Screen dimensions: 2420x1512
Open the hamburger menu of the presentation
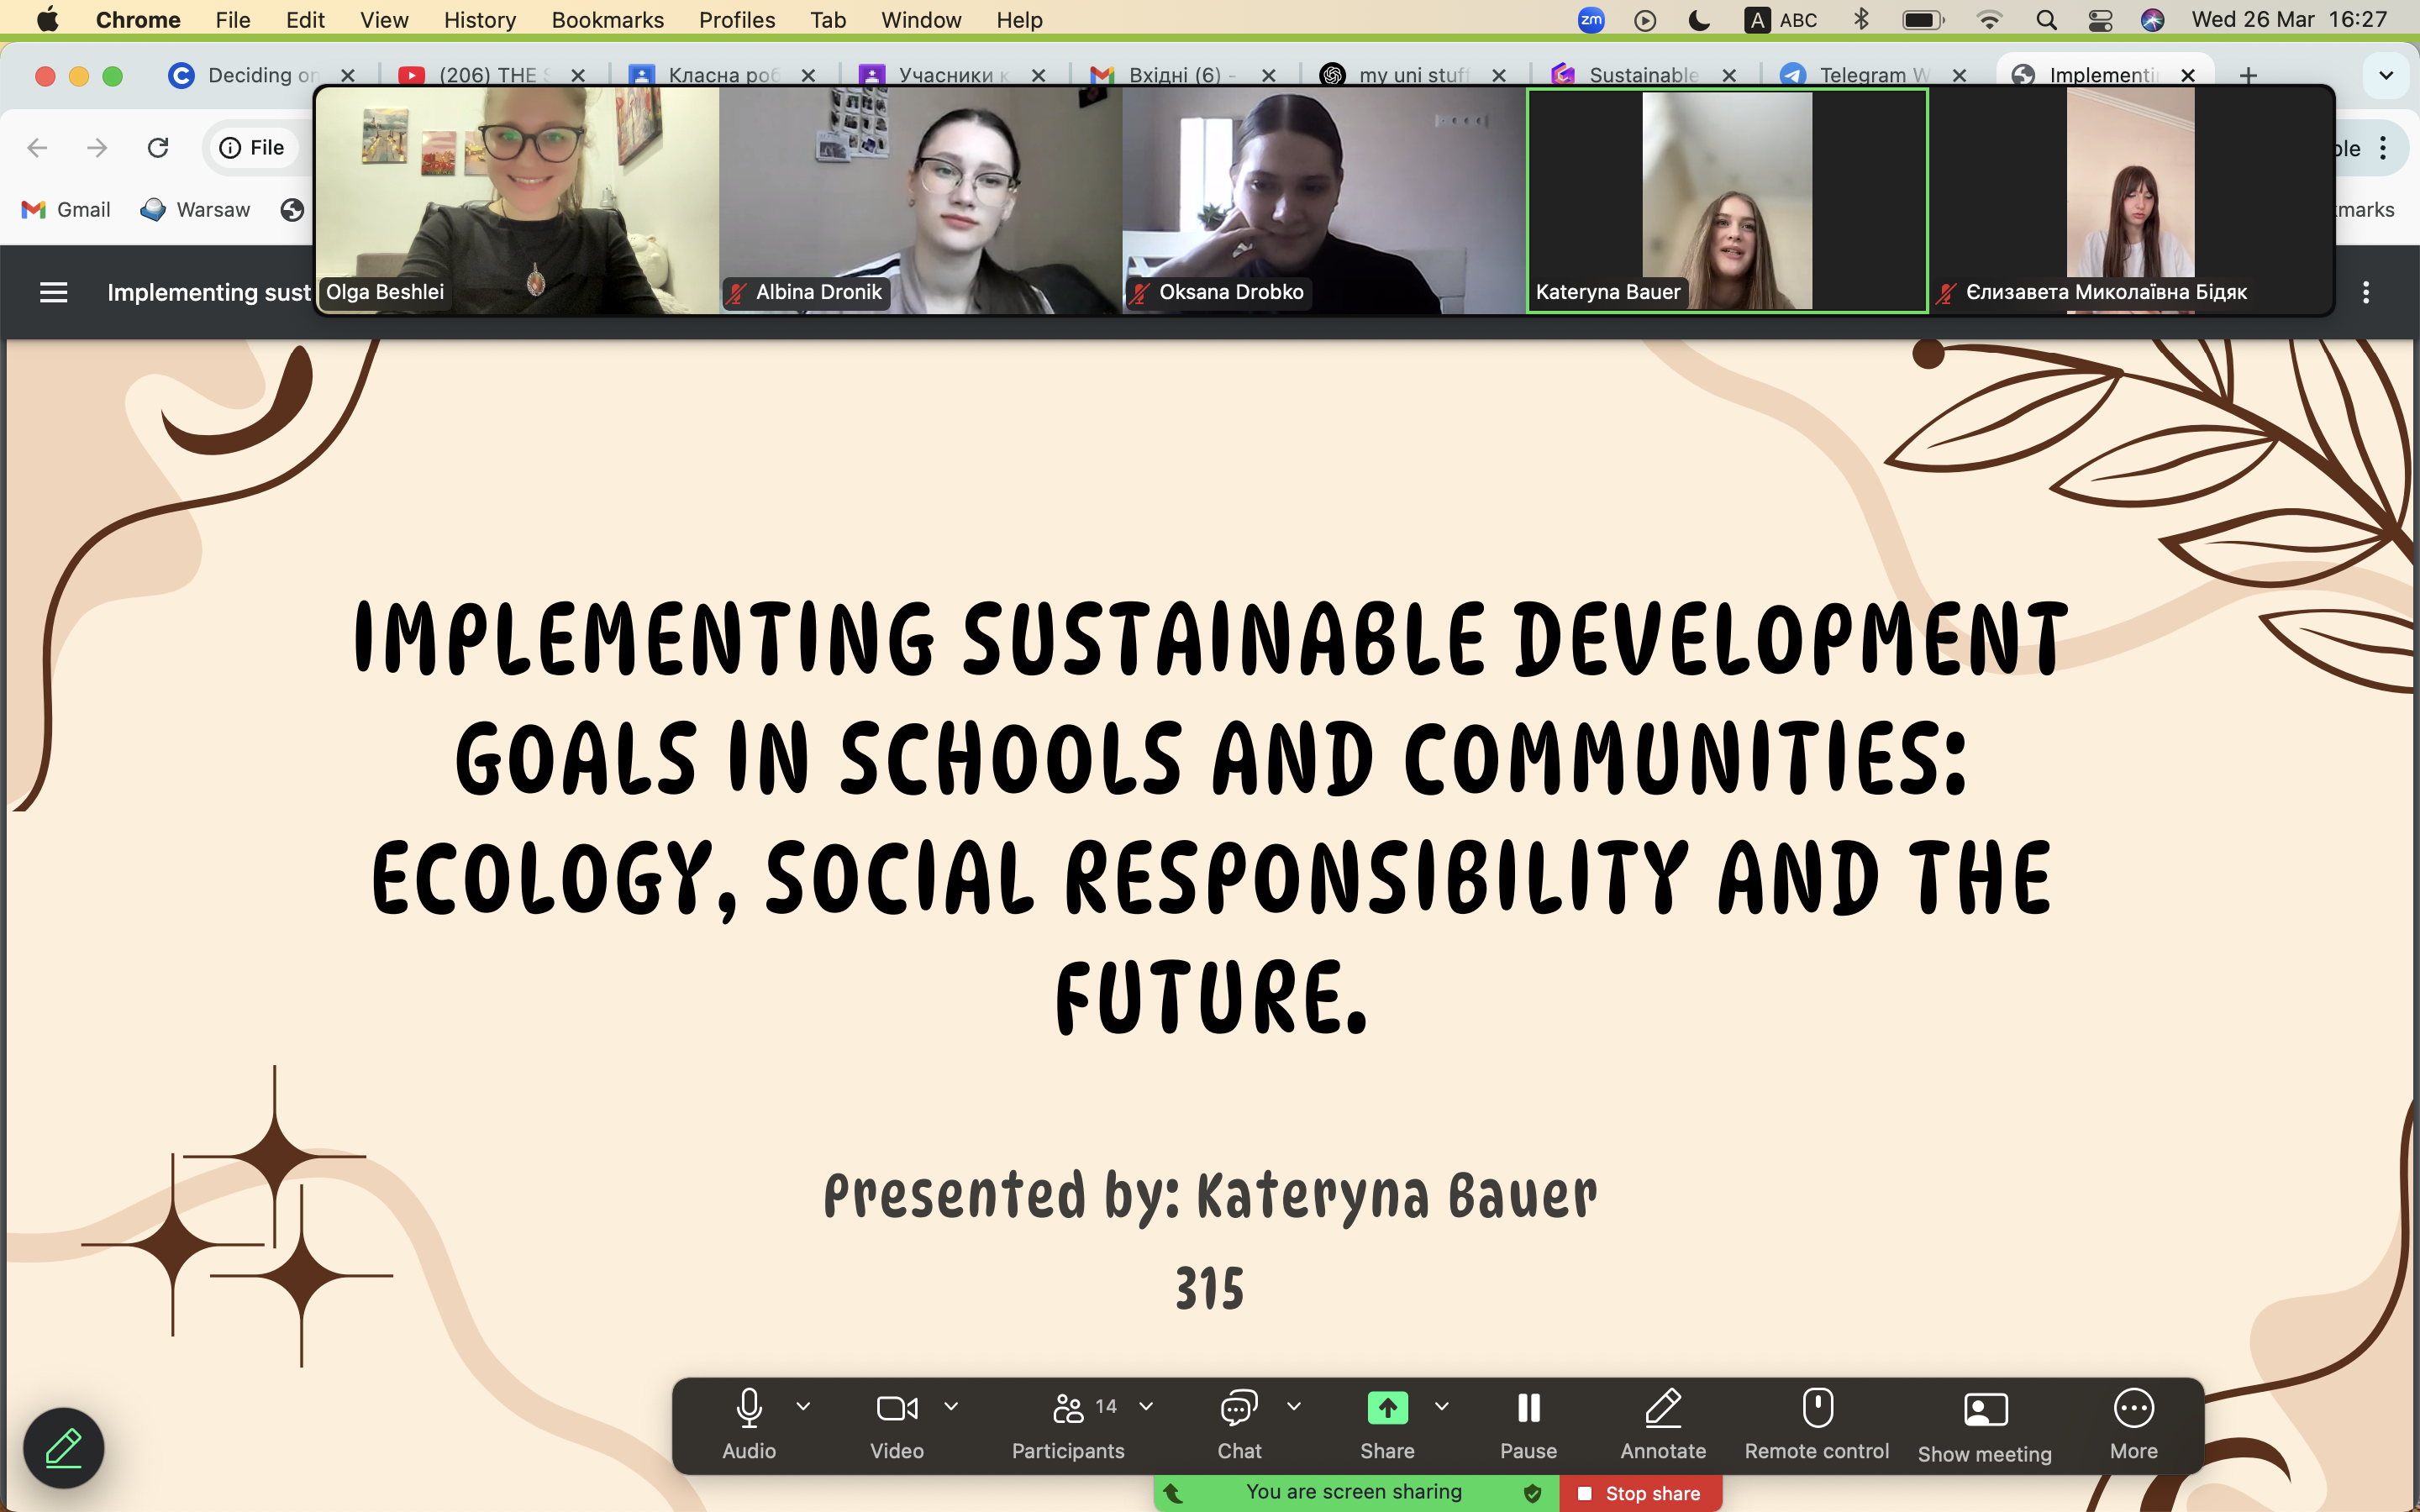[x=53, y=292]
